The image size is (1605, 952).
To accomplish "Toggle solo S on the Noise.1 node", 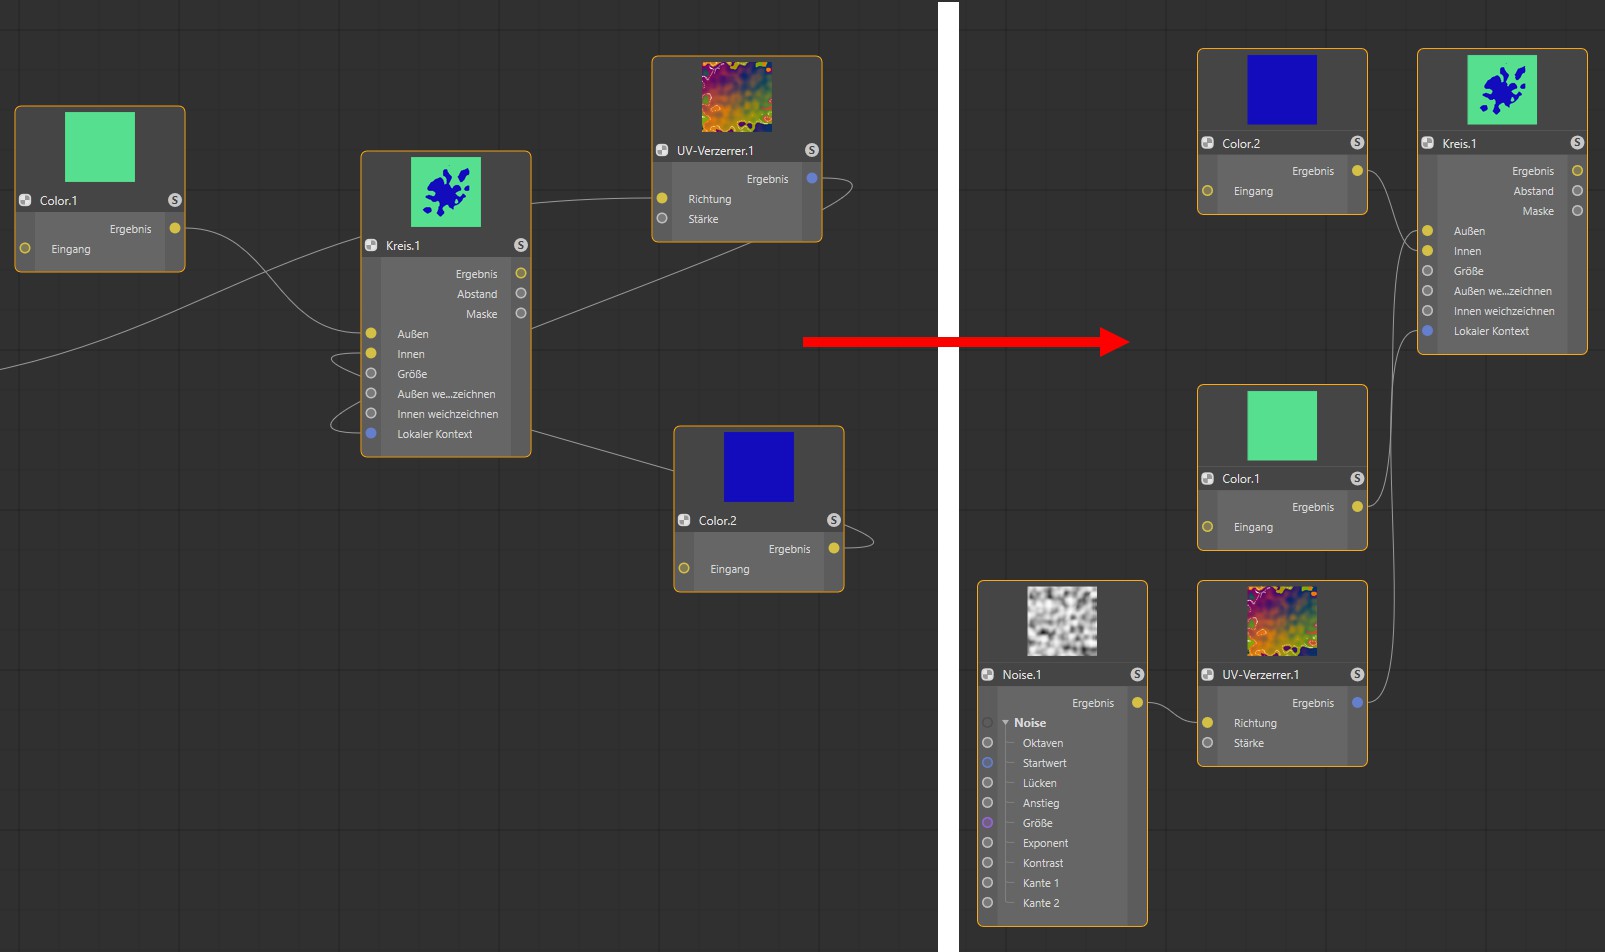I will pos(1137,674).
